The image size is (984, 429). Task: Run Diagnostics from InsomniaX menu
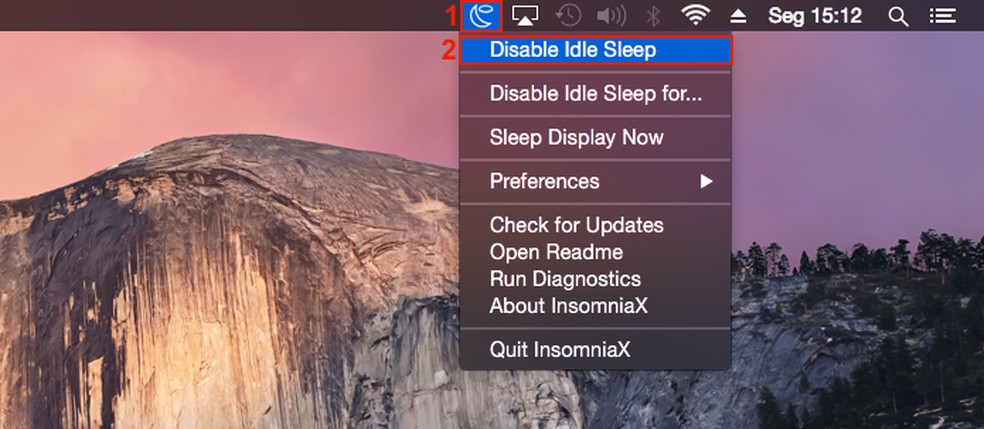(565, 279)
